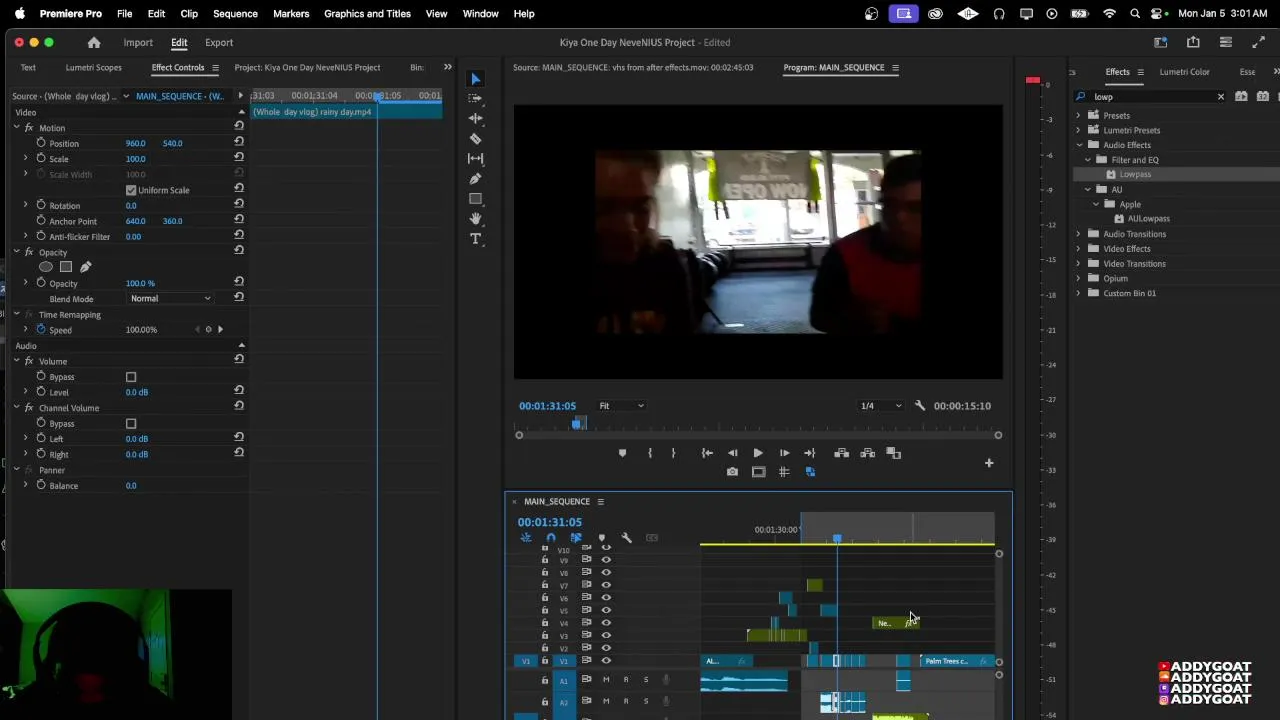
Task: Hide track V9 with the eye icon
Action: click(606, 560)
